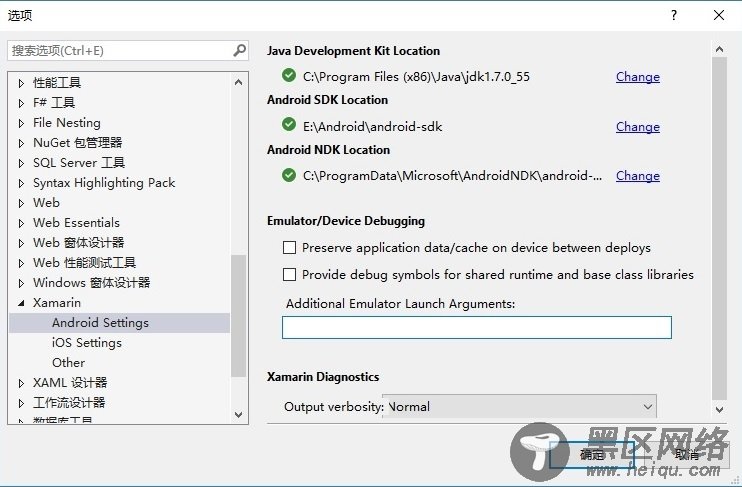Click the tree panel scroll up arrow
This screenshot has height=487, width=742.
(x=238, y=82)
